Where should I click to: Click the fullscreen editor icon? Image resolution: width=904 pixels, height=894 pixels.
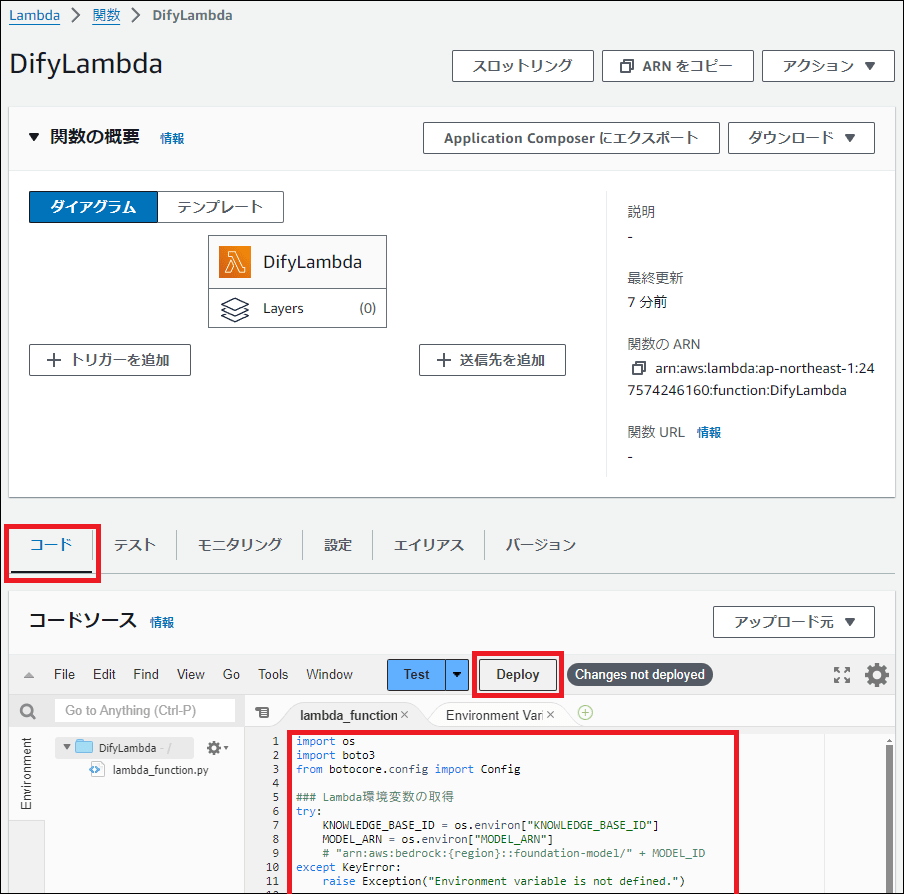pos(842,675)
